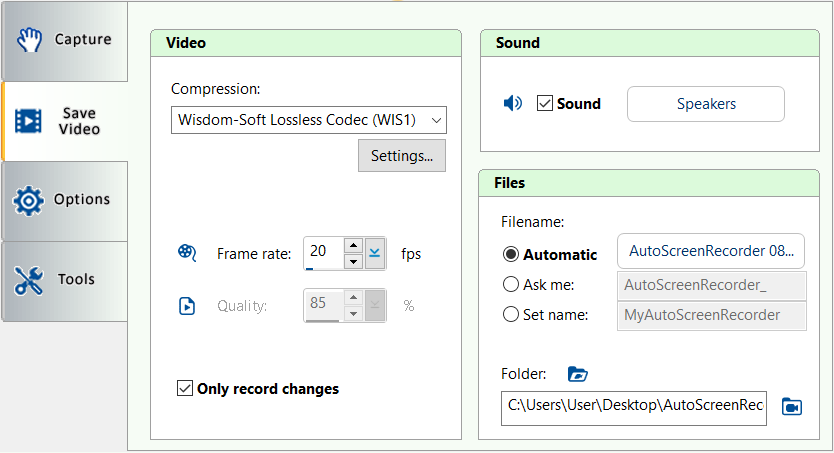The height and width of the screenshot is (453, 834).
Task: Click the gear icon on Options tab
Action: pyautogui.click(x=28, y=200)
